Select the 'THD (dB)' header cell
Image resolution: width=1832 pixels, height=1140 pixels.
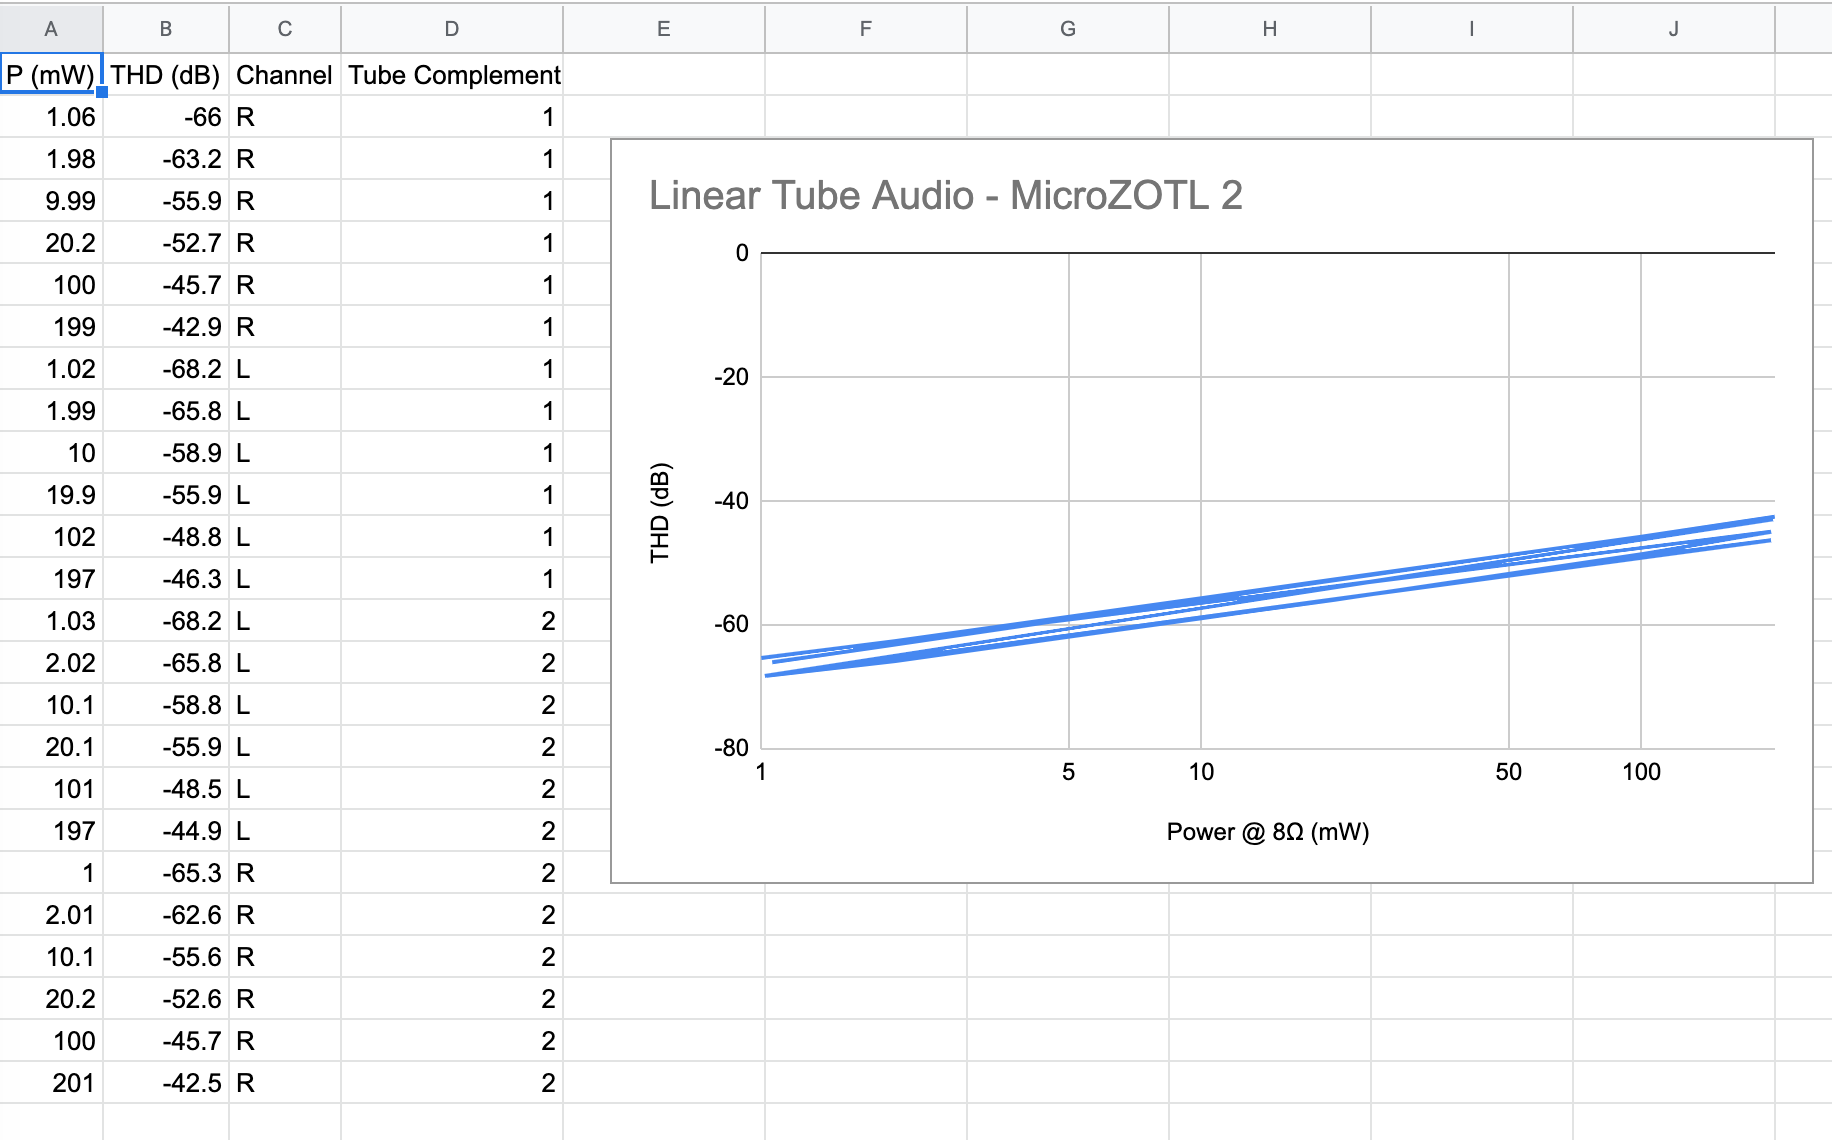click(165, 75)
